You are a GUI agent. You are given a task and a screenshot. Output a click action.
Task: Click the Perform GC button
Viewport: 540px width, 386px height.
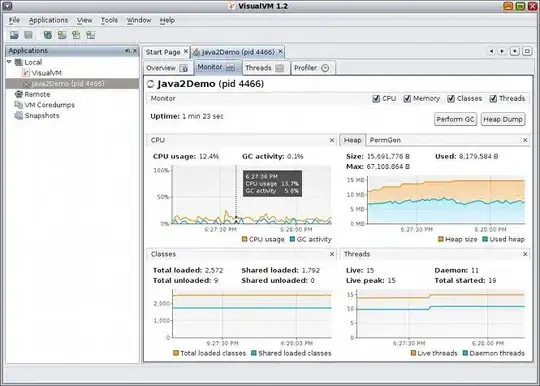[x=455, y=119]
